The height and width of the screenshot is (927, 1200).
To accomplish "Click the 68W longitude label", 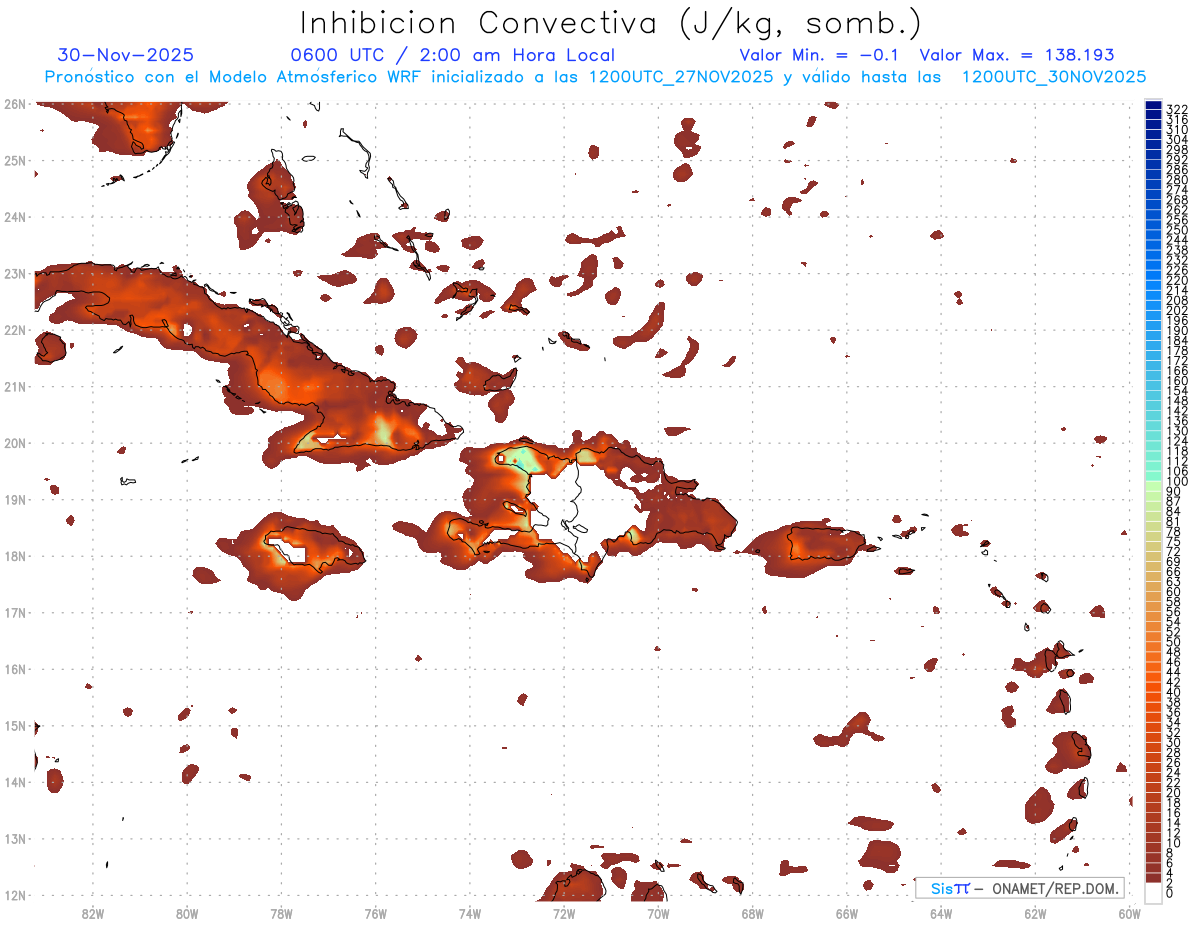I will [752, 912].
